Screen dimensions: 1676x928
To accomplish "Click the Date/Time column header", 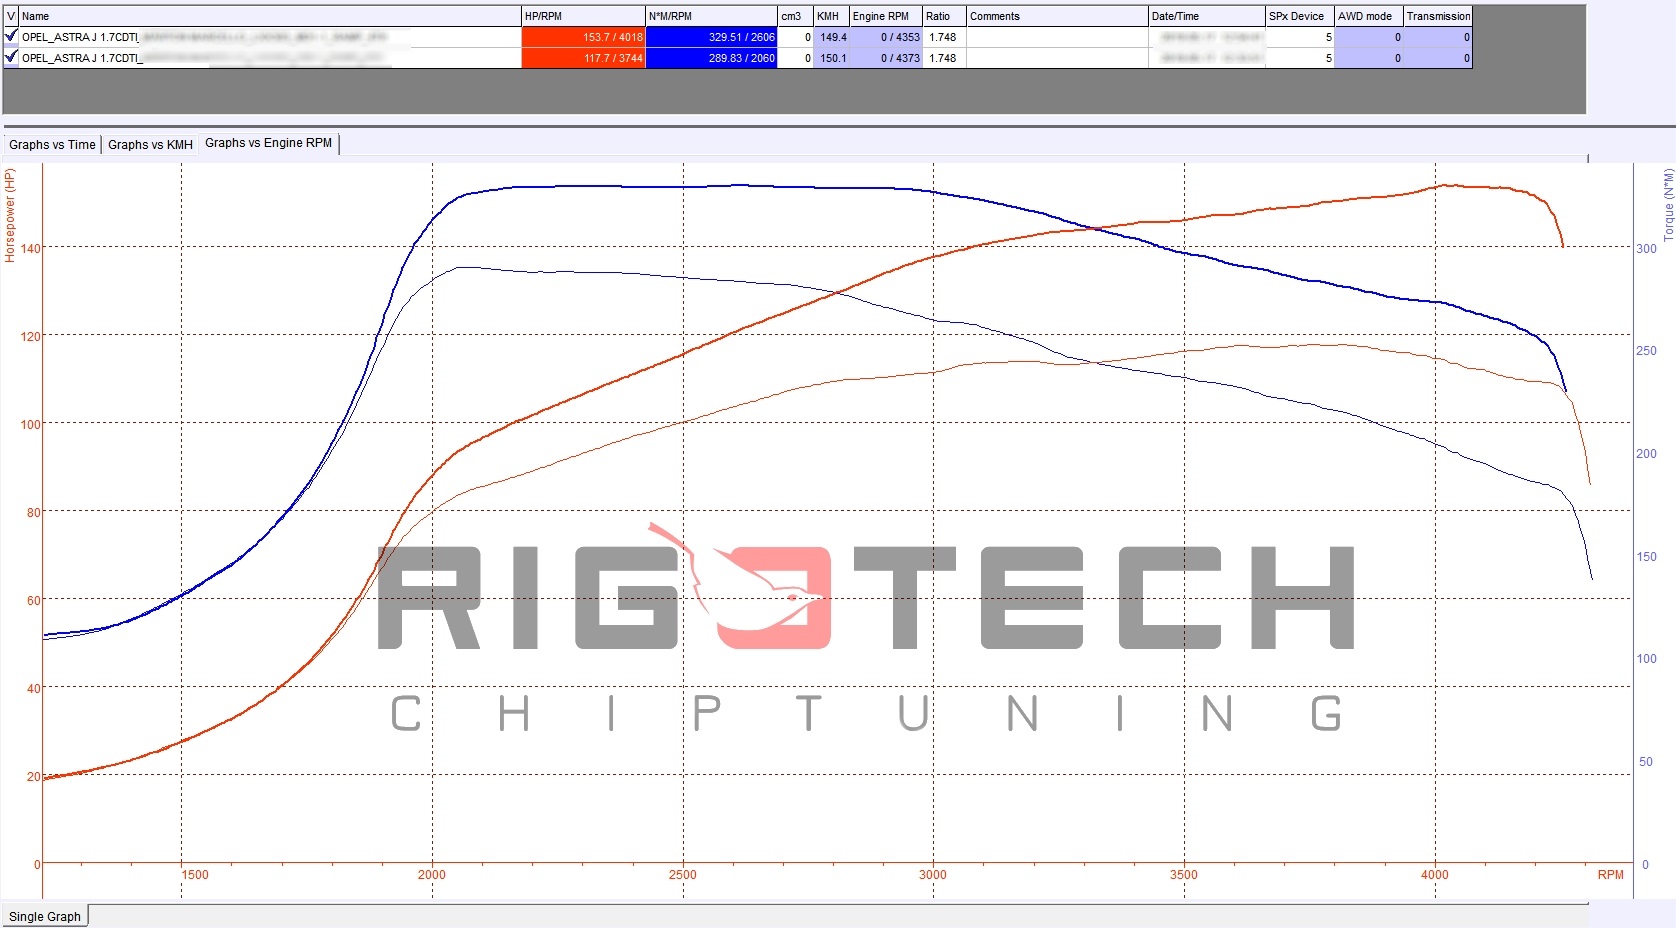I will (1206, 16).
